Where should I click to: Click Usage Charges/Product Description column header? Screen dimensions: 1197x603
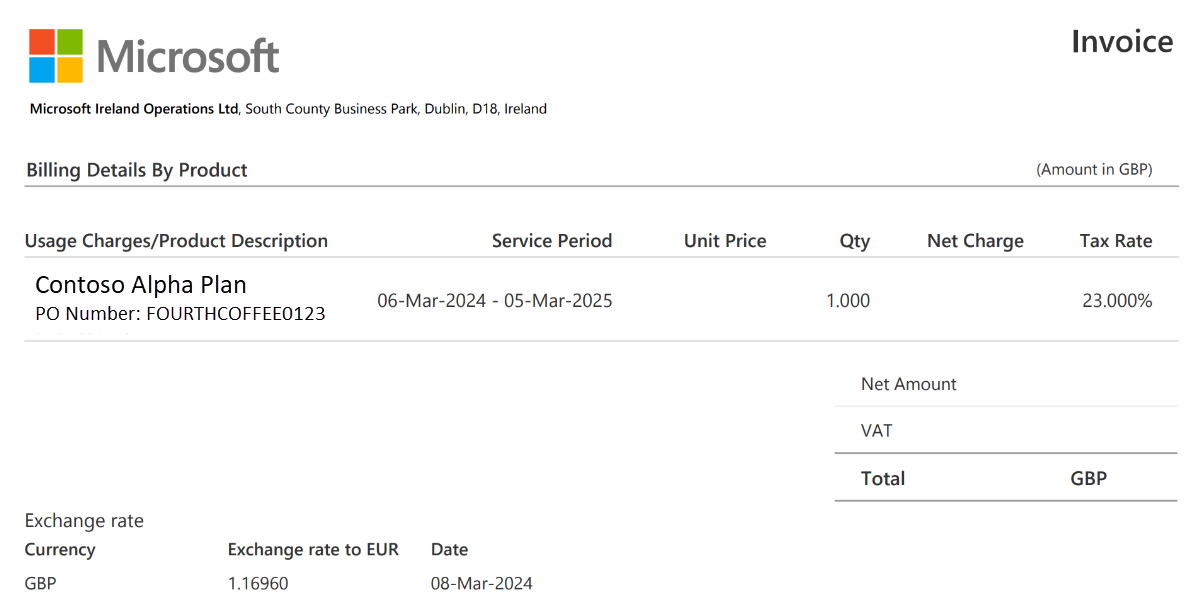(x=176, y=241)
